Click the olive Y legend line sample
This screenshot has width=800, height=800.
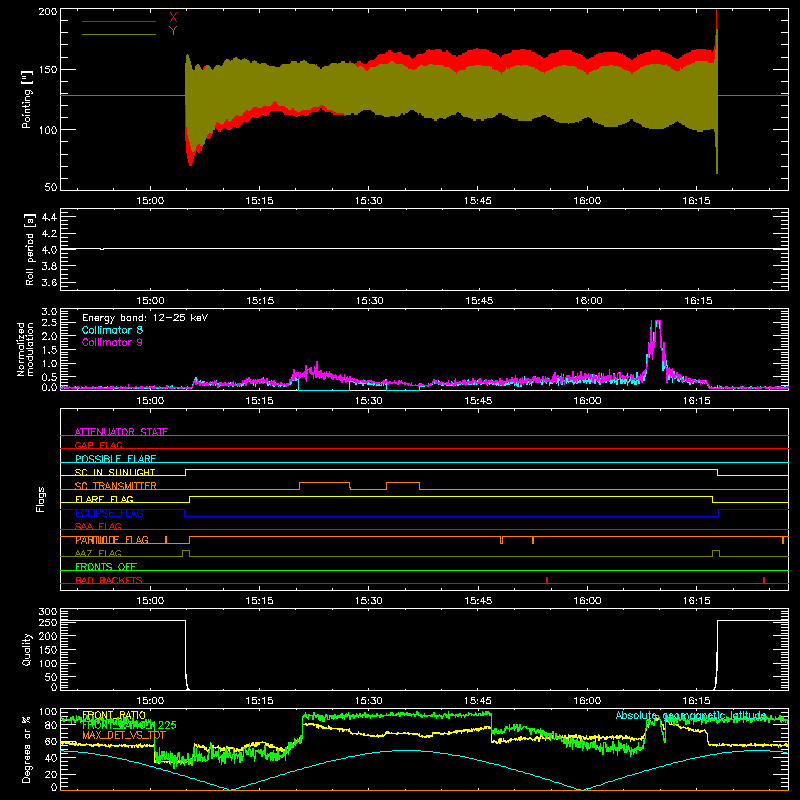(x=119, y=34)
